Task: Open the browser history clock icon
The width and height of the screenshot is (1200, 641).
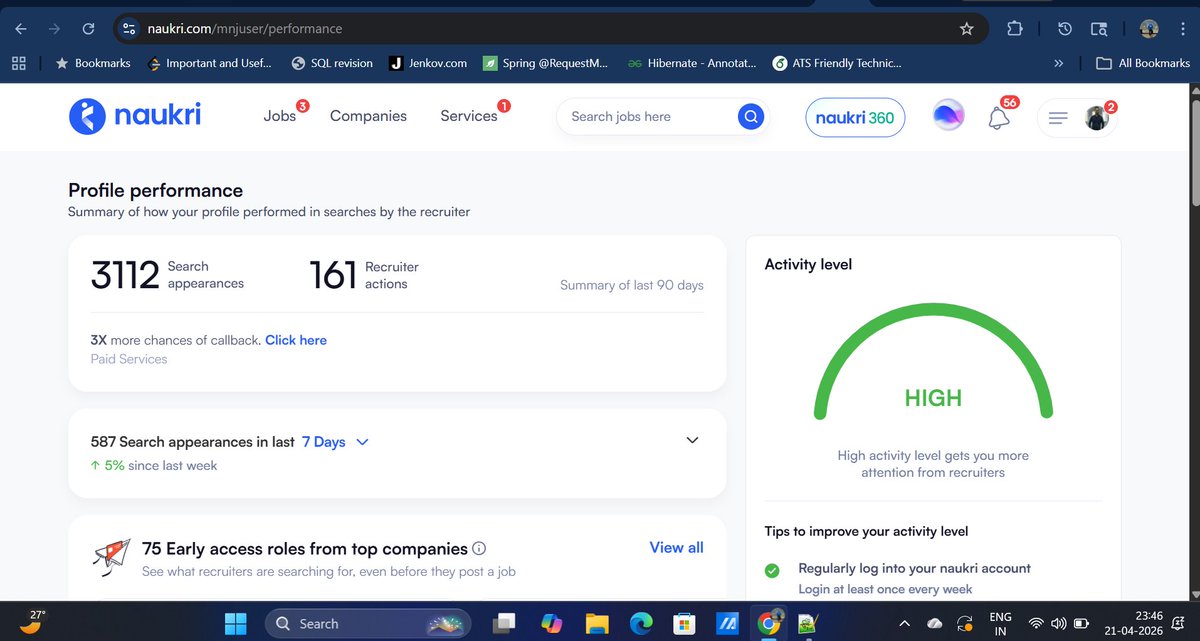Action: (1065, 29)
